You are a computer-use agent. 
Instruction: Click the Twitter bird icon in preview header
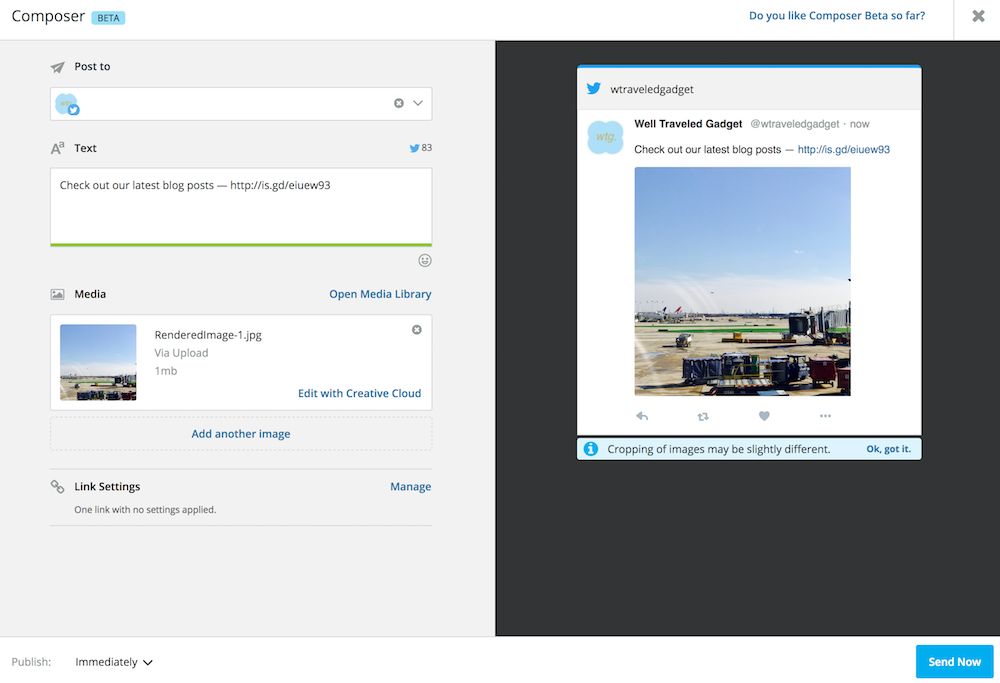[594, 89]
